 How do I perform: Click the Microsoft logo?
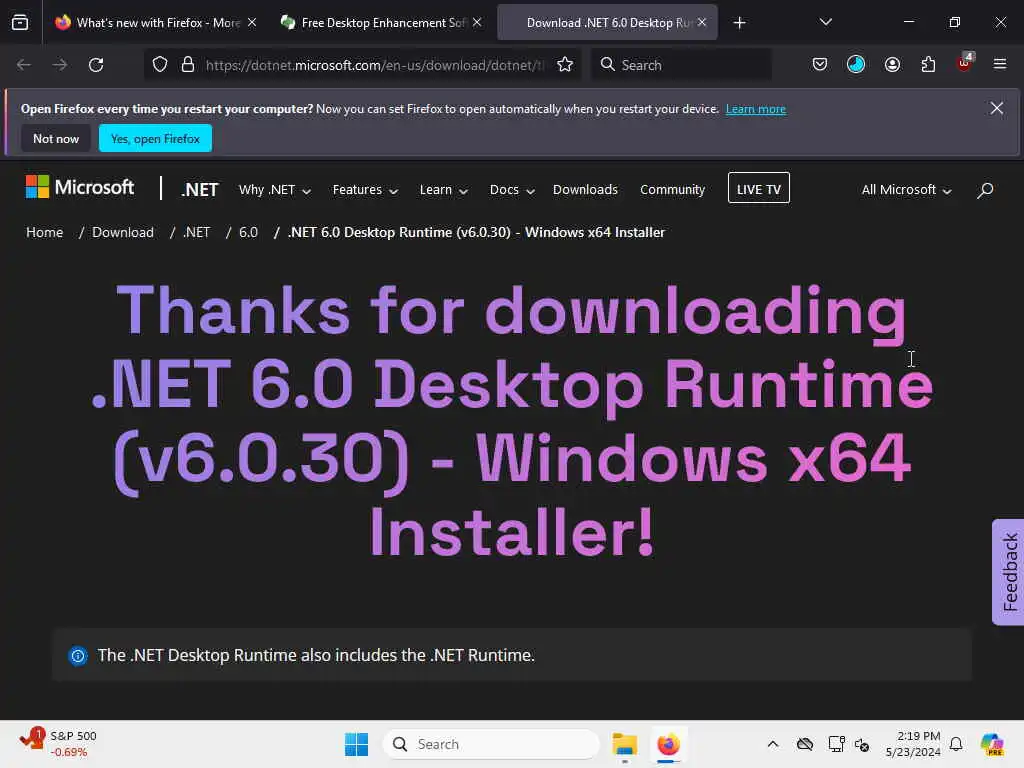tap(80, 187)
